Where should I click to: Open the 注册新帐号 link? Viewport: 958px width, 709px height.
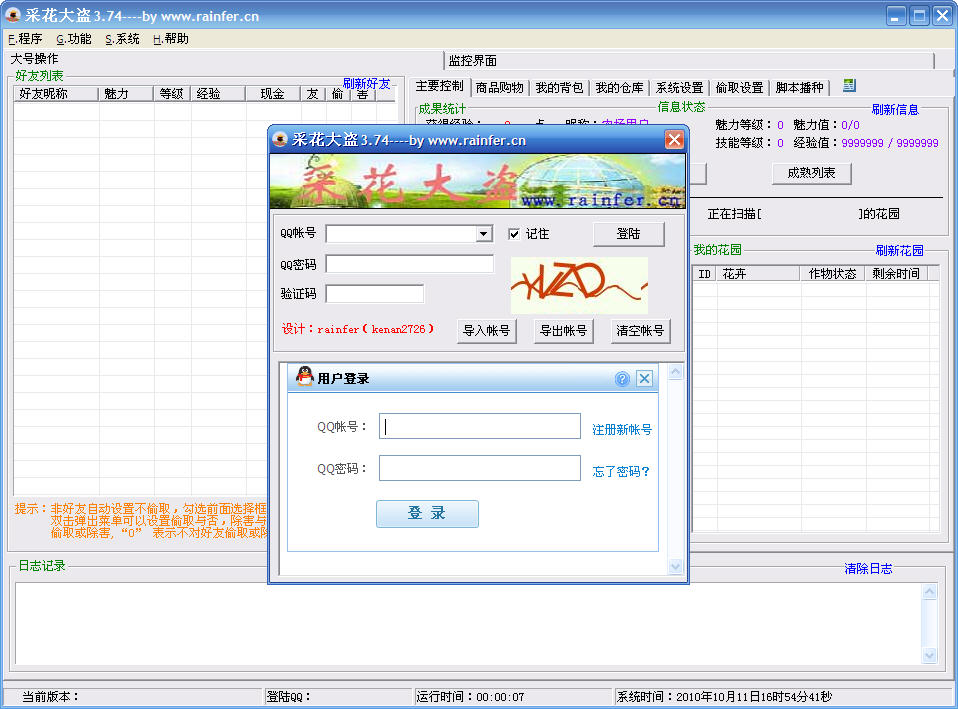coord(621,430)
